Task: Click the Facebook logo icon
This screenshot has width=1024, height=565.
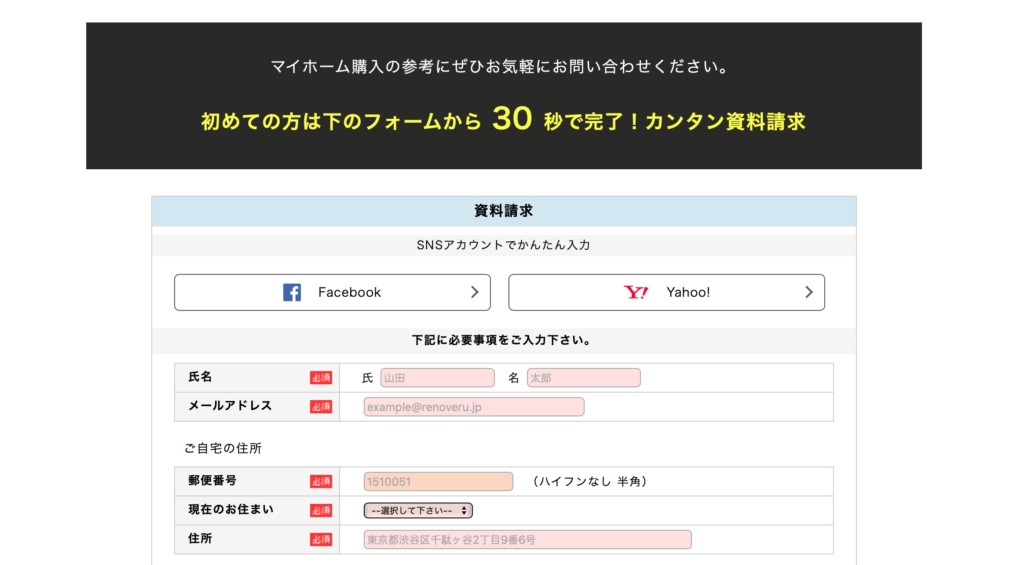Action: point(292,292)
